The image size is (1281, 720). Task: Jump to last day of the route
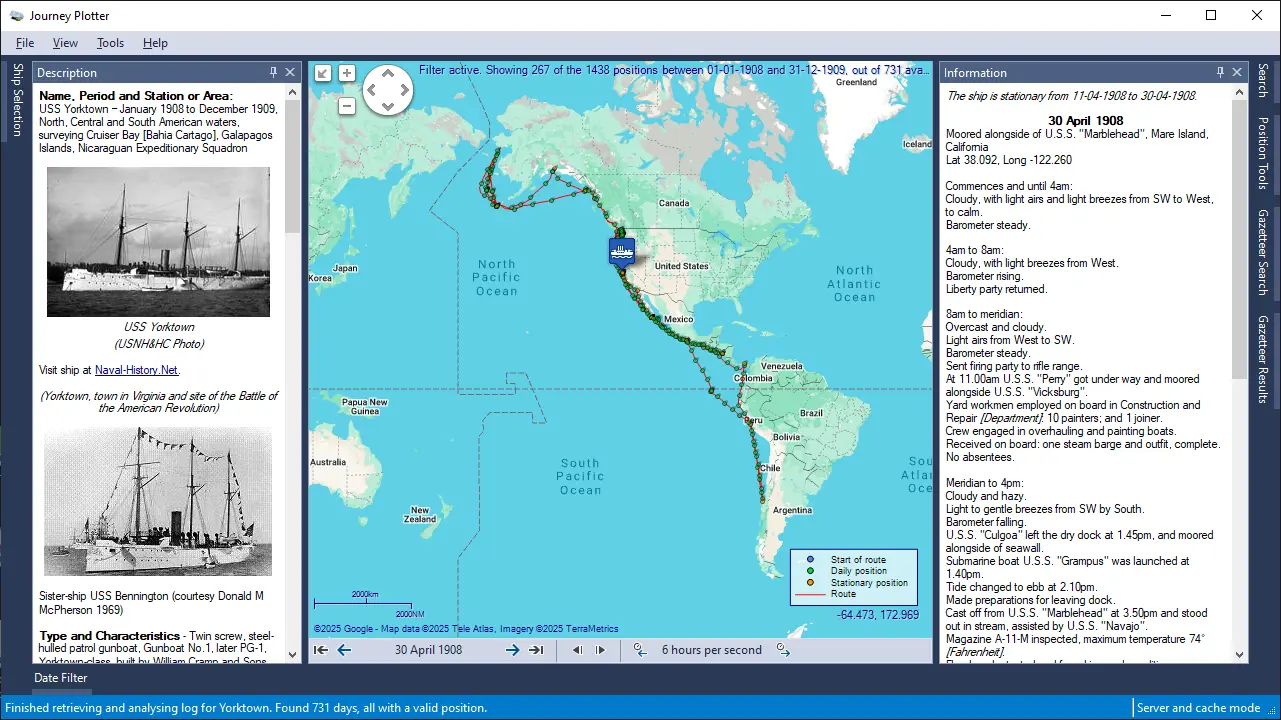536,650
